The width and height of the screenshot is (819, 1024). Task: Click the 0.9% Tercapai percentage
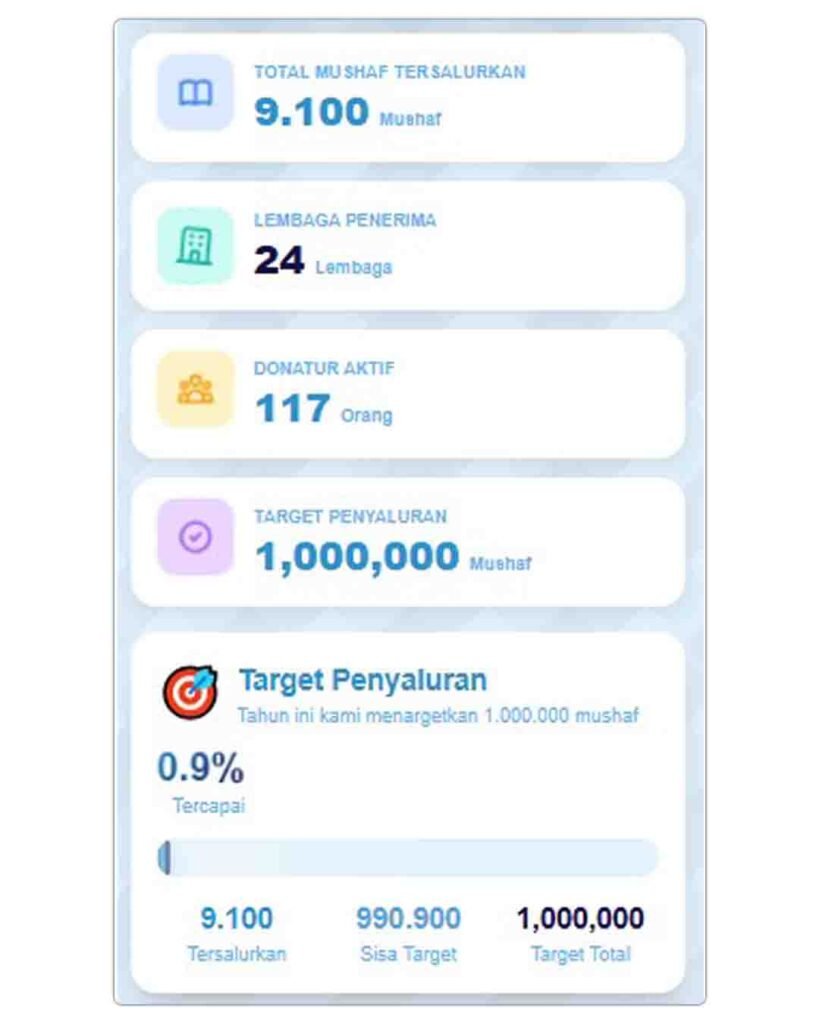pyautogui.click(x=201, y=769)
